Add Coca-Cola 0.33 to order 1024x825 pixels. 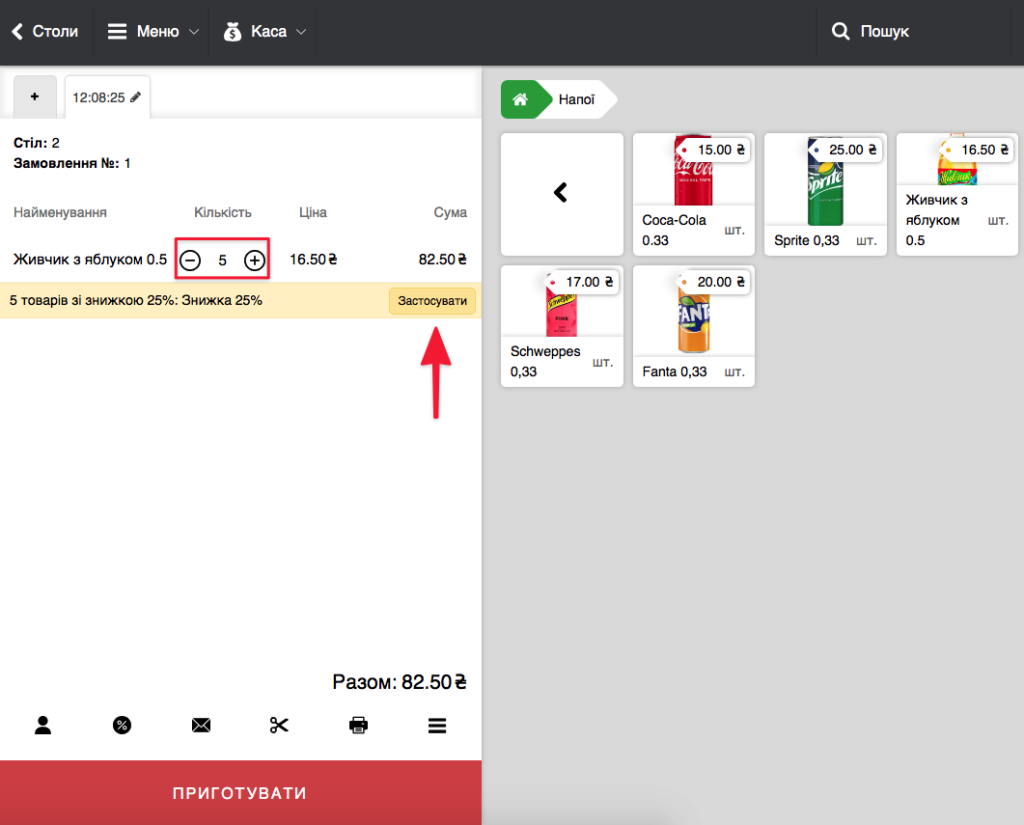coord(693,194)
